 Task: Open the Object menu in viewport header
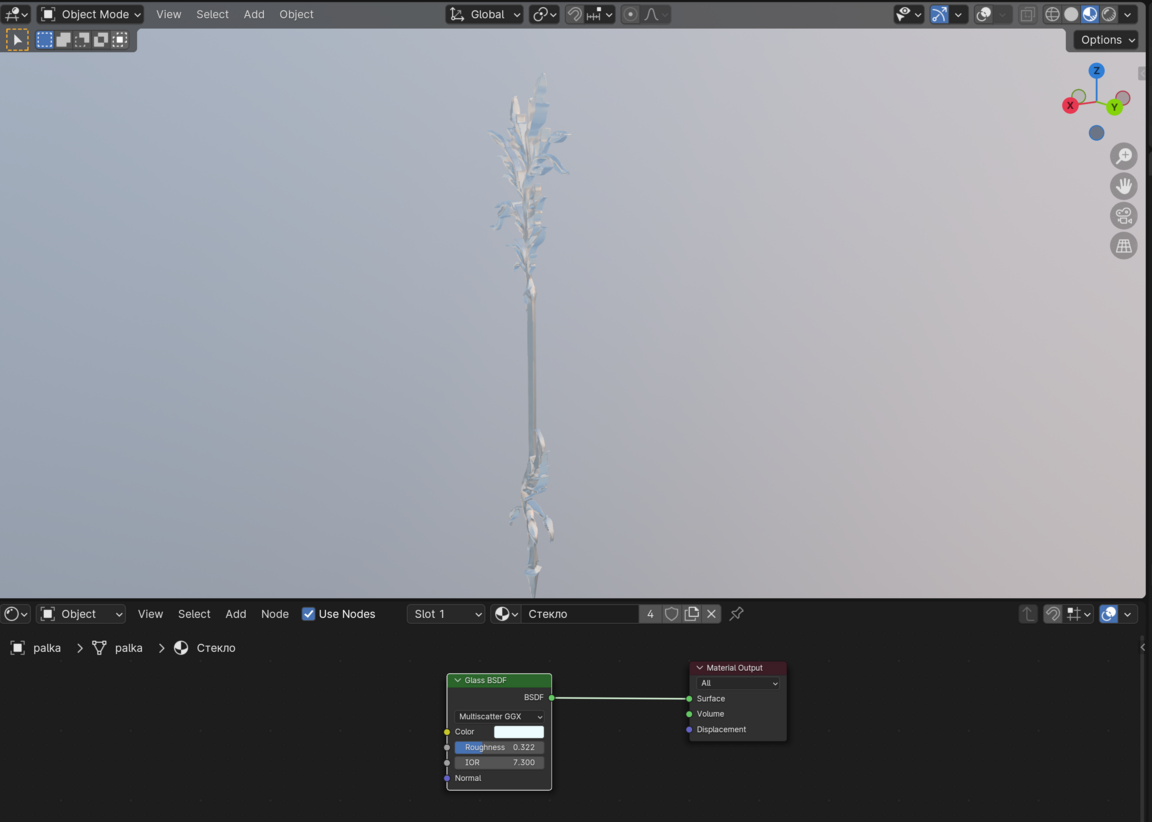click(296, 14)
